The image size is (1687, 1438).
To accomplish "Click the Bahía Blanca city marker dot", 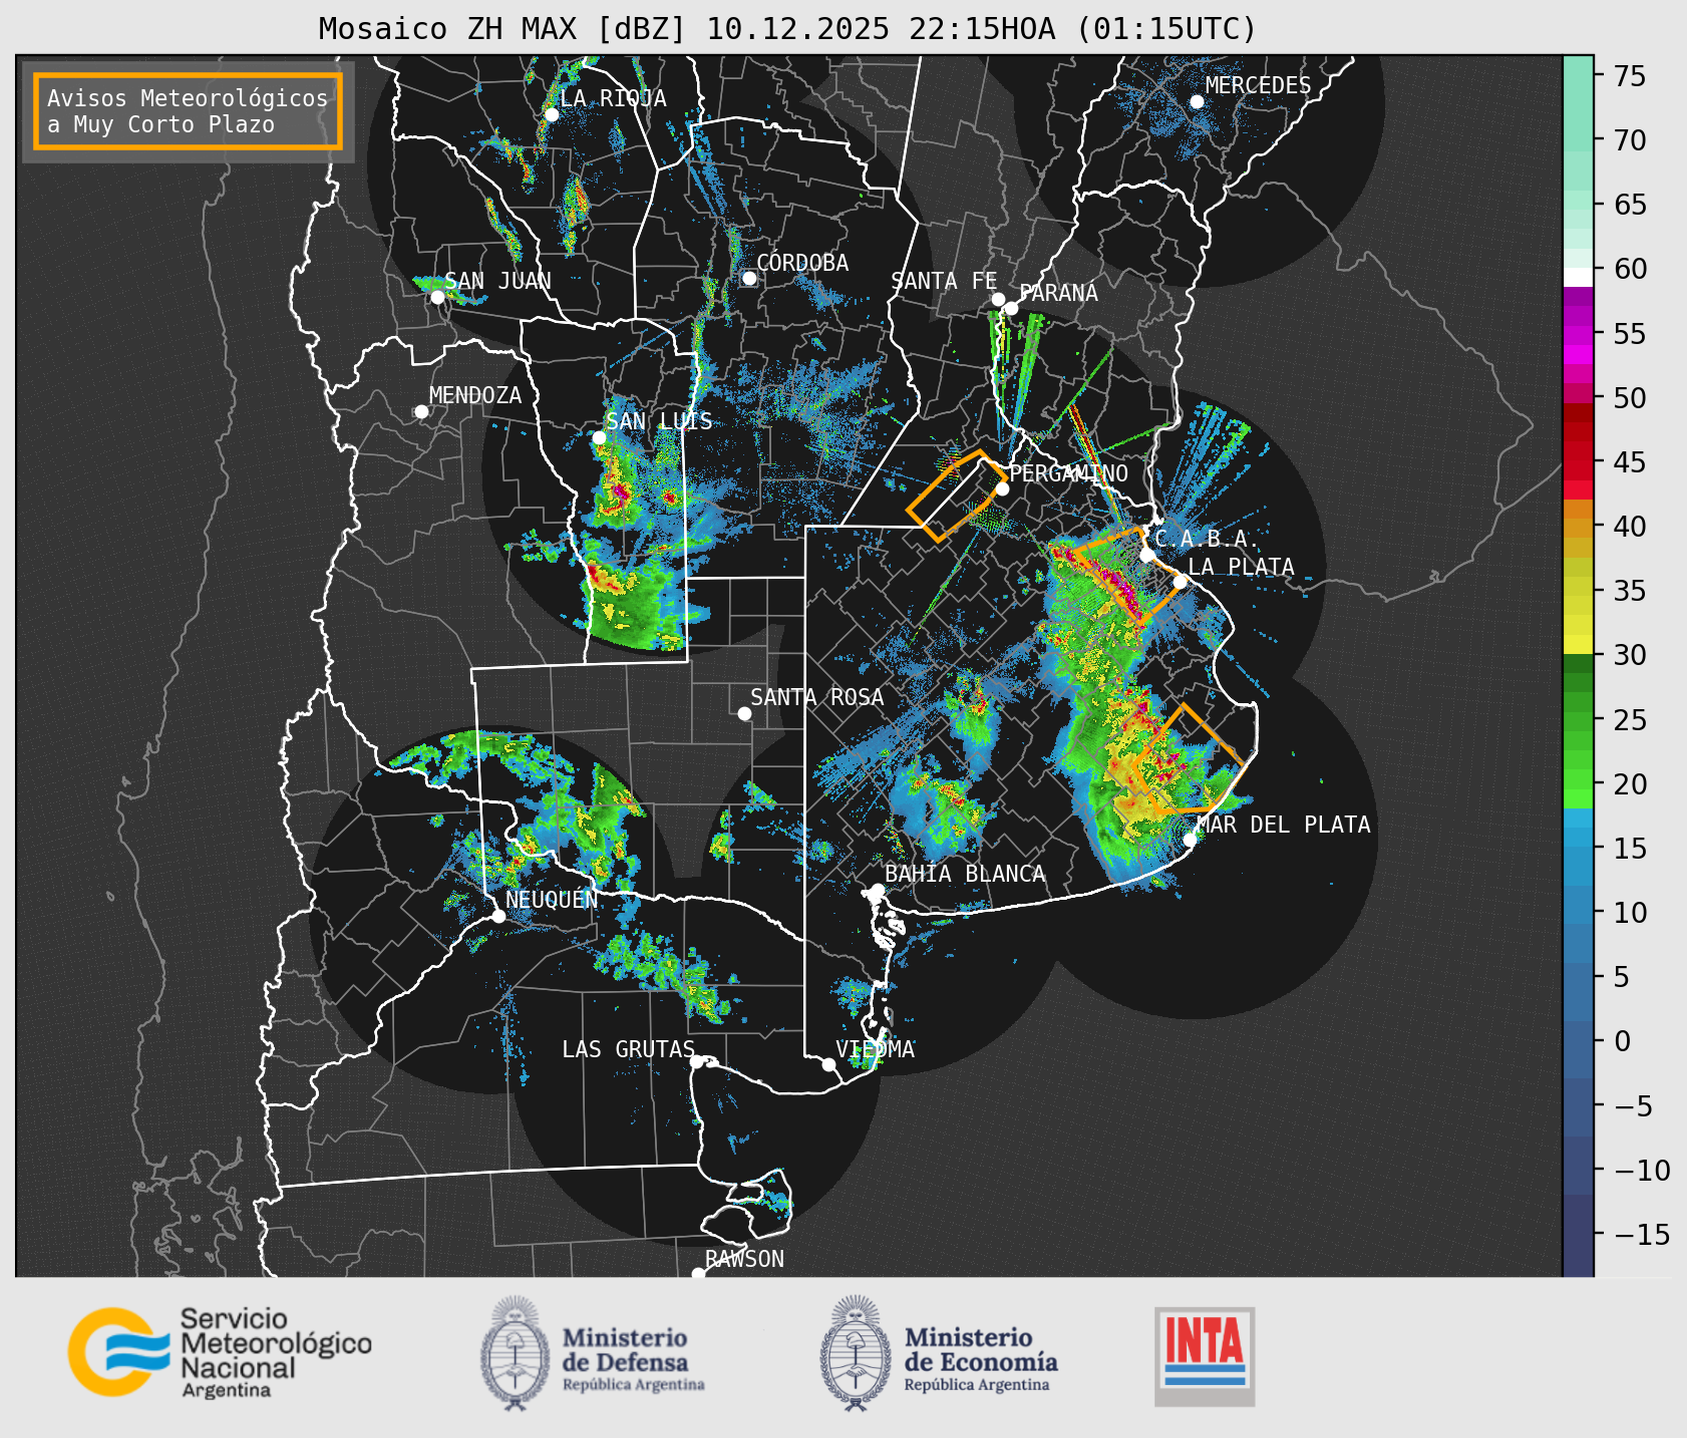I will click(877, 890).
